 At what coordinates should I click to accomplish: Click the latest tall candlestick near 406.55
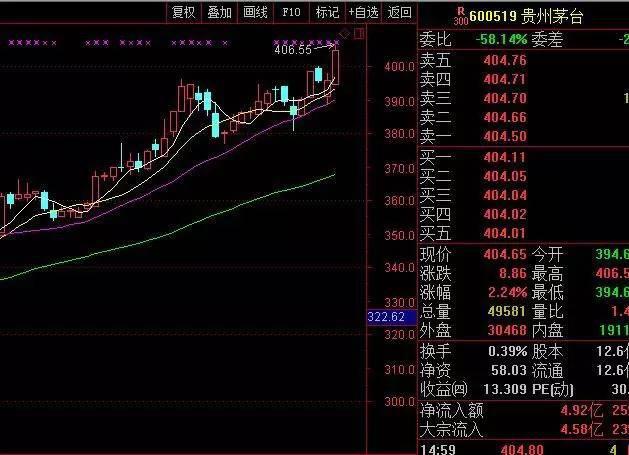[x=335, y=67]
